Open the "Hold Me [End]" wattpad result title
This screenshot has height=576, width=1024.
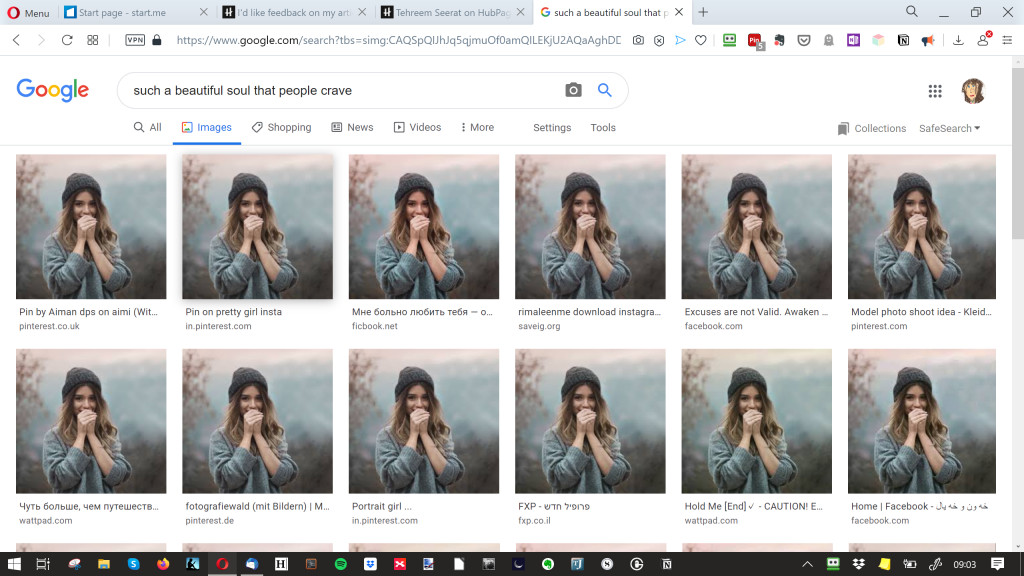tap(754, 506)
